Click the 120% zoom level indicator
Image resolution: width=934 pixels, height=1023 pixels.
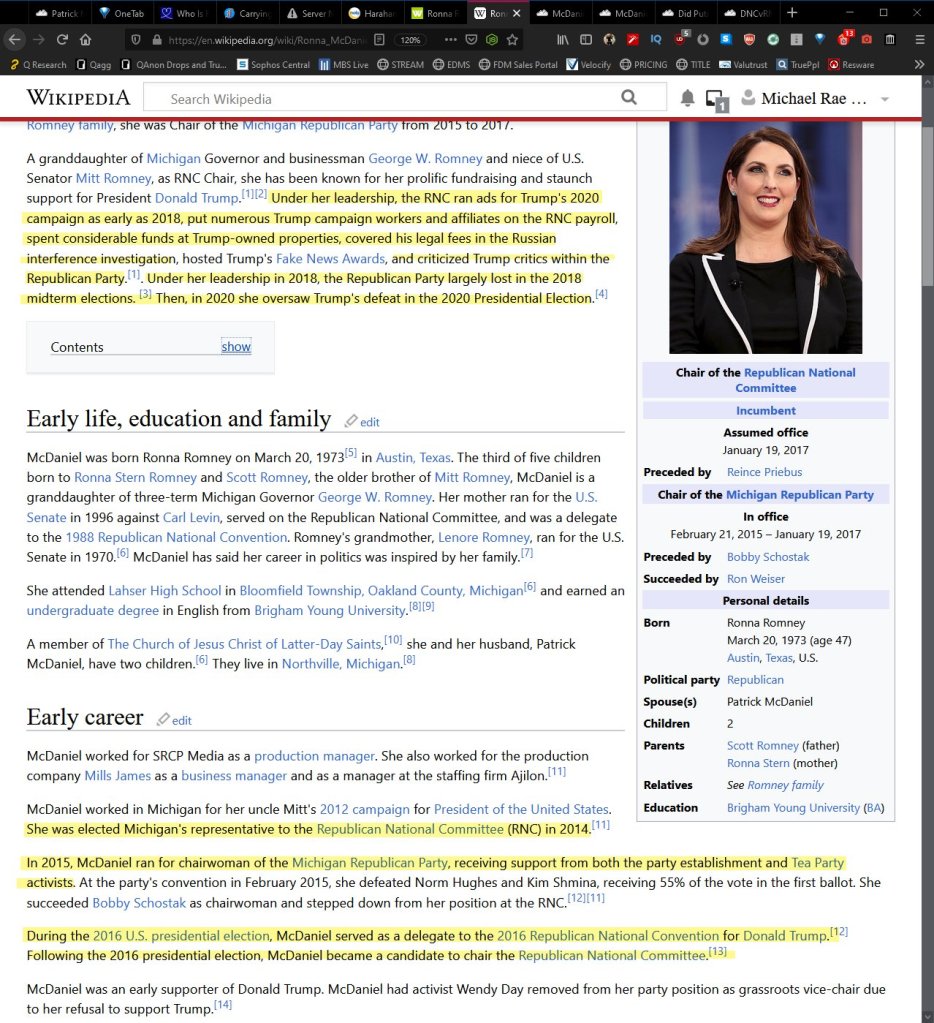pos(410,40)
